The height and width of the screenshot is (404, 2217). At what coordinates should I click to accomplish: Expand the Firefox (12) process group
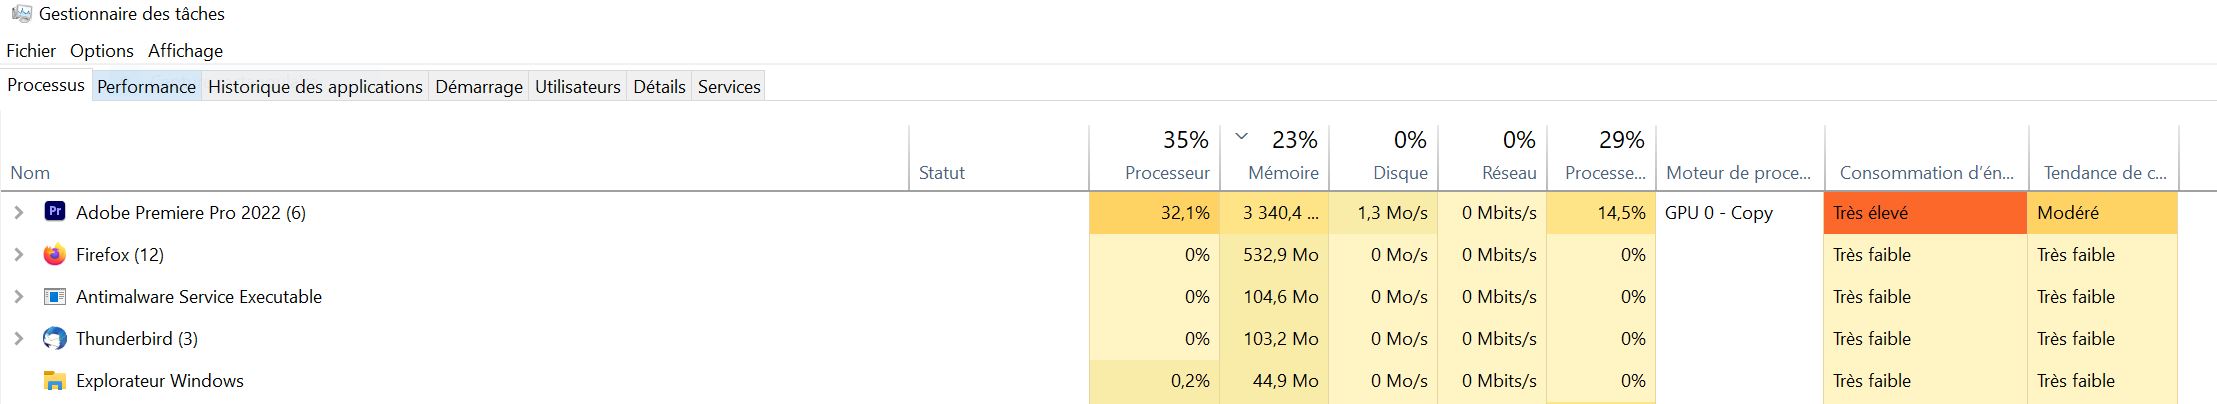click(x=18, y=254)
